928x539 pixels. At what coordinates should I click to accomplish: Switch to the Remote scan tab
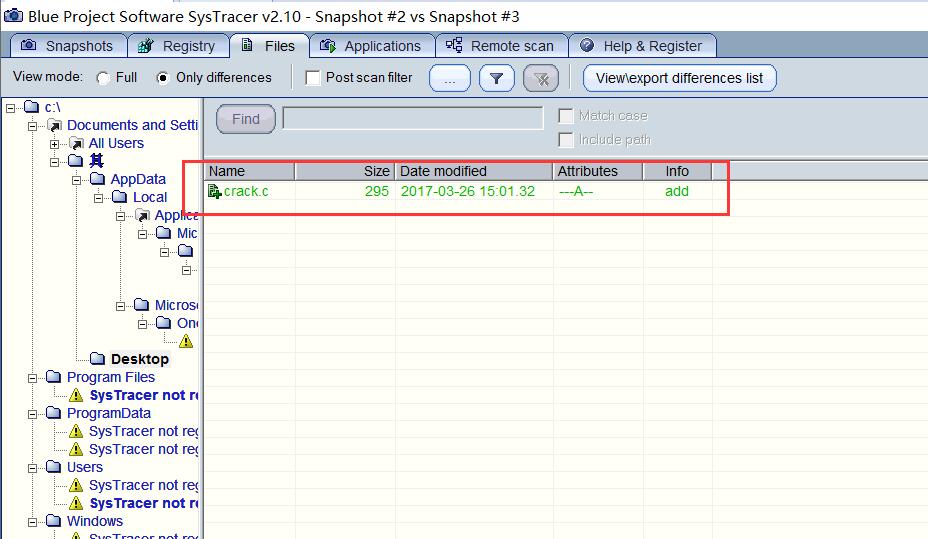(502, 46)
